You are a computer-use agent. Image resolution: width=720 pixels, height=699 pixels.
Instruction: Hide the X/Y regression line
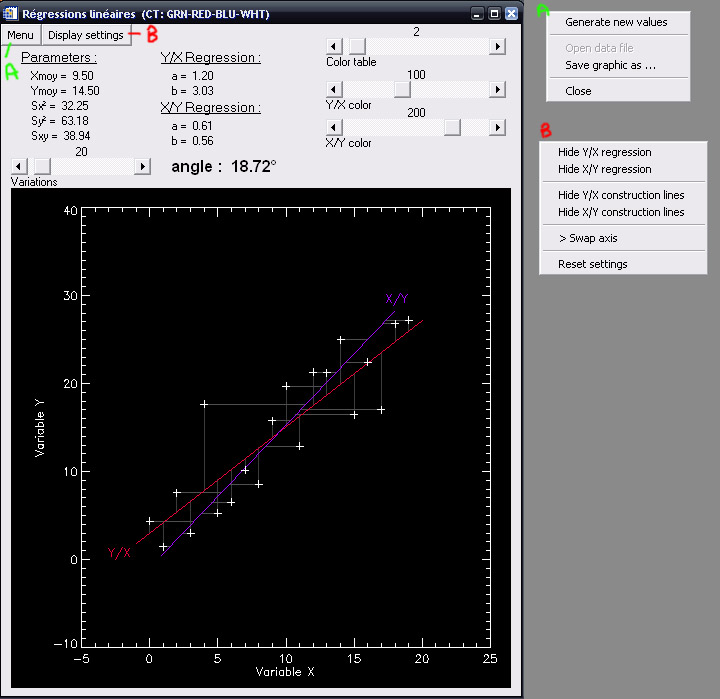tap(604, 169)
